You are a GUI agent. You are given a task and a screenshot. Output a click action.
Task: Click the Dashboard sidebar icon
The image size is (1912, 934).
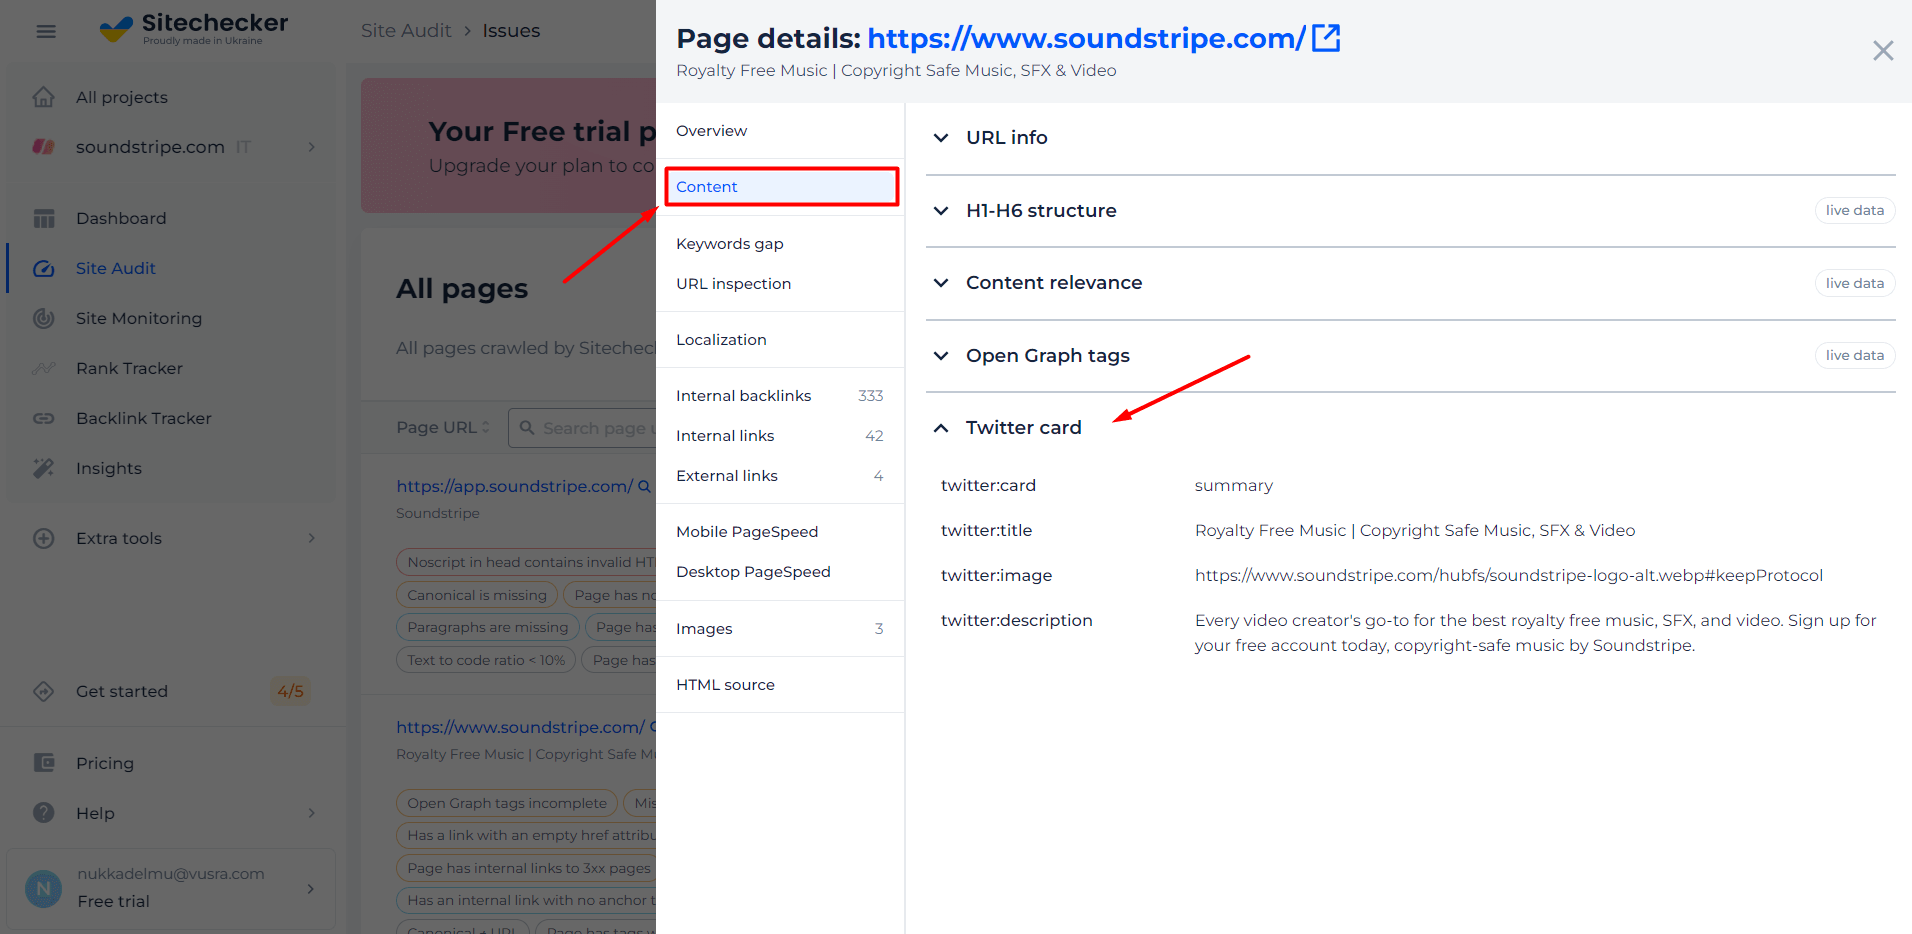pos(44,218)
